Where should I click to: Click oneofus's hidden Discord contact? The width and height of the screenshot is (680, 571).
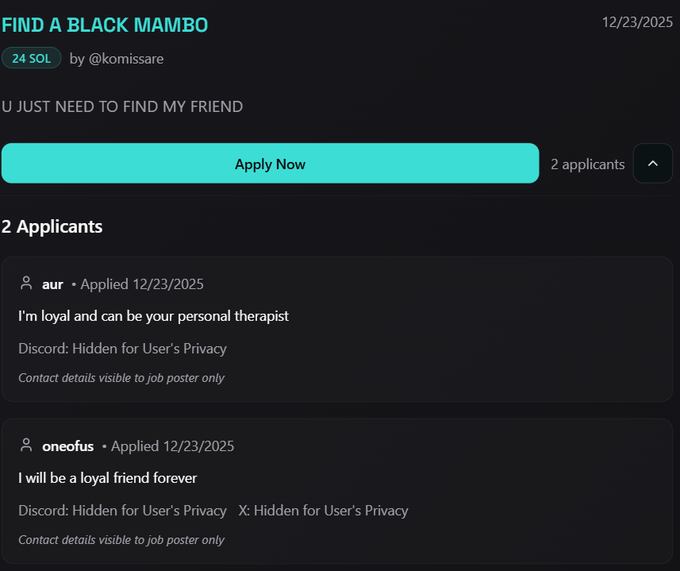(122, 511)
